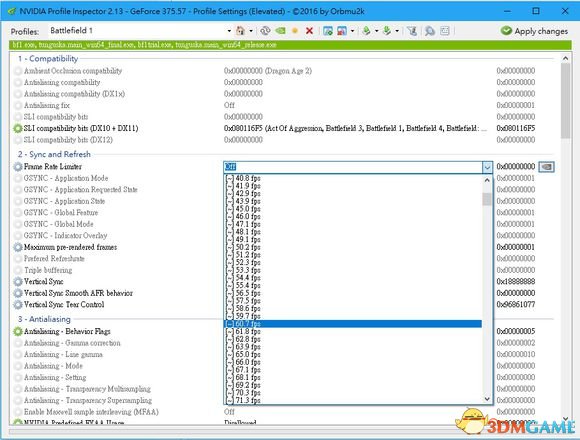Click the green application executables bar

[x=290, y=45]
